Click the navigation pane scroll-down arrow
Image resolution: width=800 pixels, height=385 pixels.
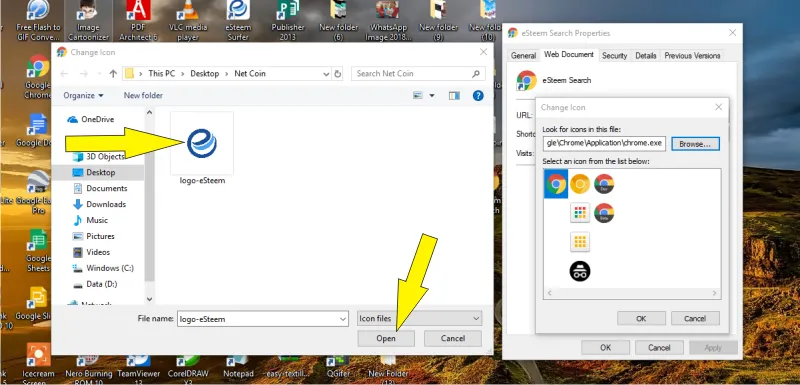[x=149, y=299]
